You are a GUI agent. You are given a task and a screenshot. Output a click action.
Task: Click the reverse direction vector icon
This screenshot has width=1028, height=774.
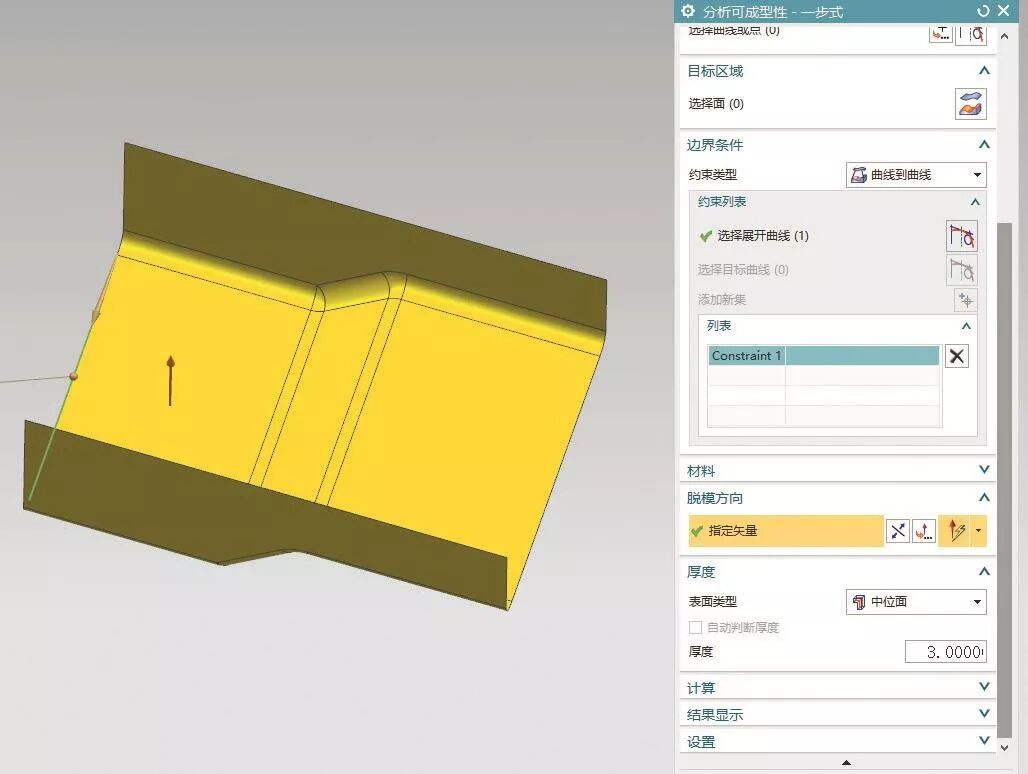point(898,531)
